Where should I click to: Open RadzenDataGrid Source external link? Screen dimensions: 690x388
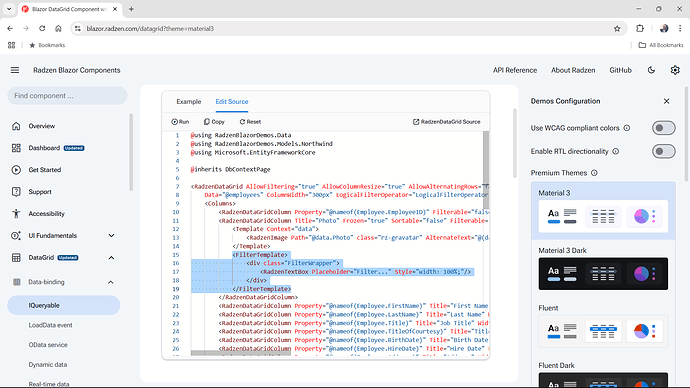pos(447,122)
